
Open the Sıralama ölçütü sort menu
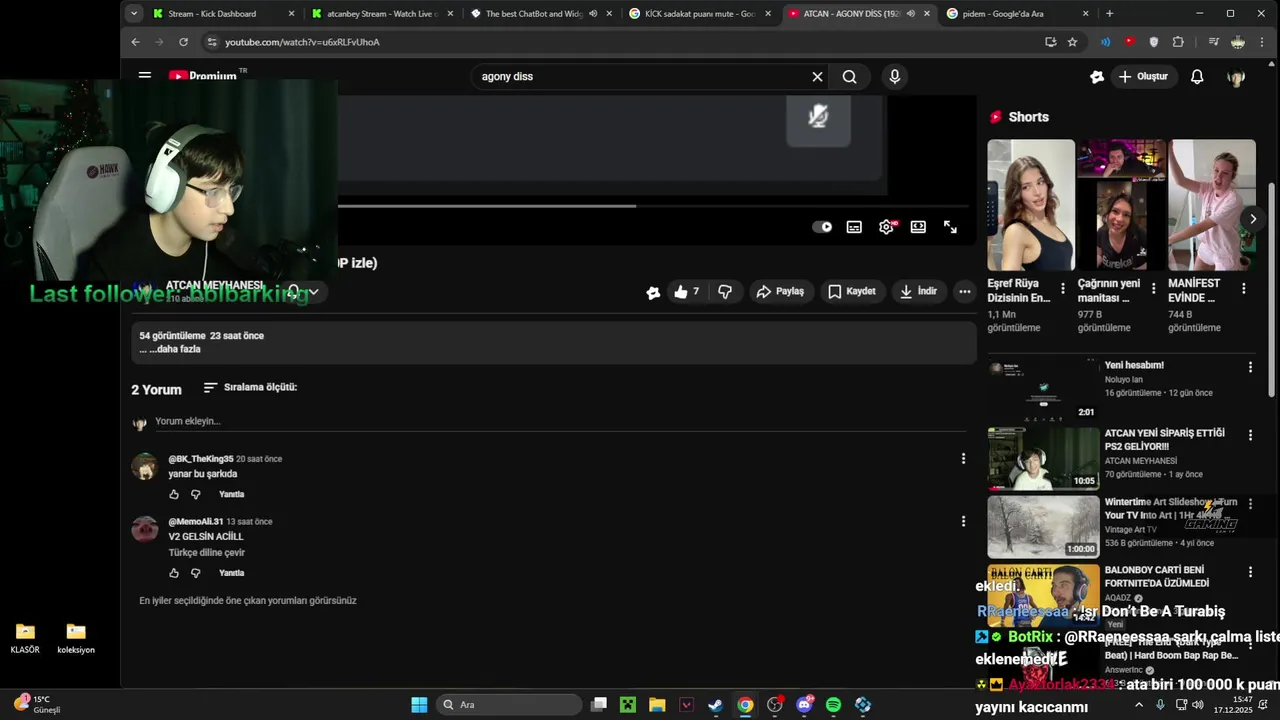pyautogui.click(x=250, y=387)
